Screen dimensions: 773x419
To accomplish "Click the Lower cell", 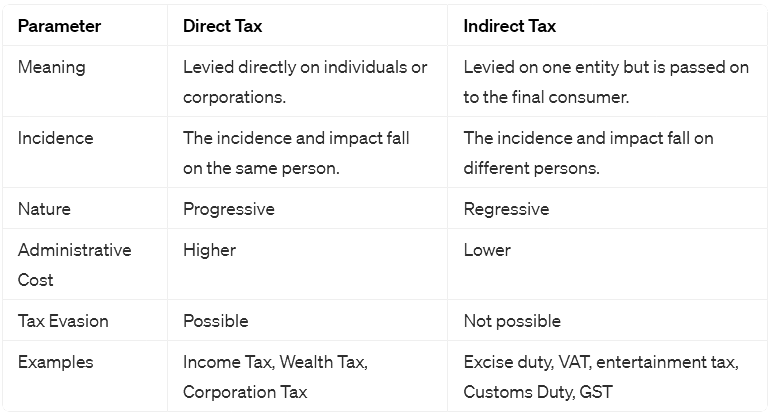I will pyautogui.click(x=487, y=250).
